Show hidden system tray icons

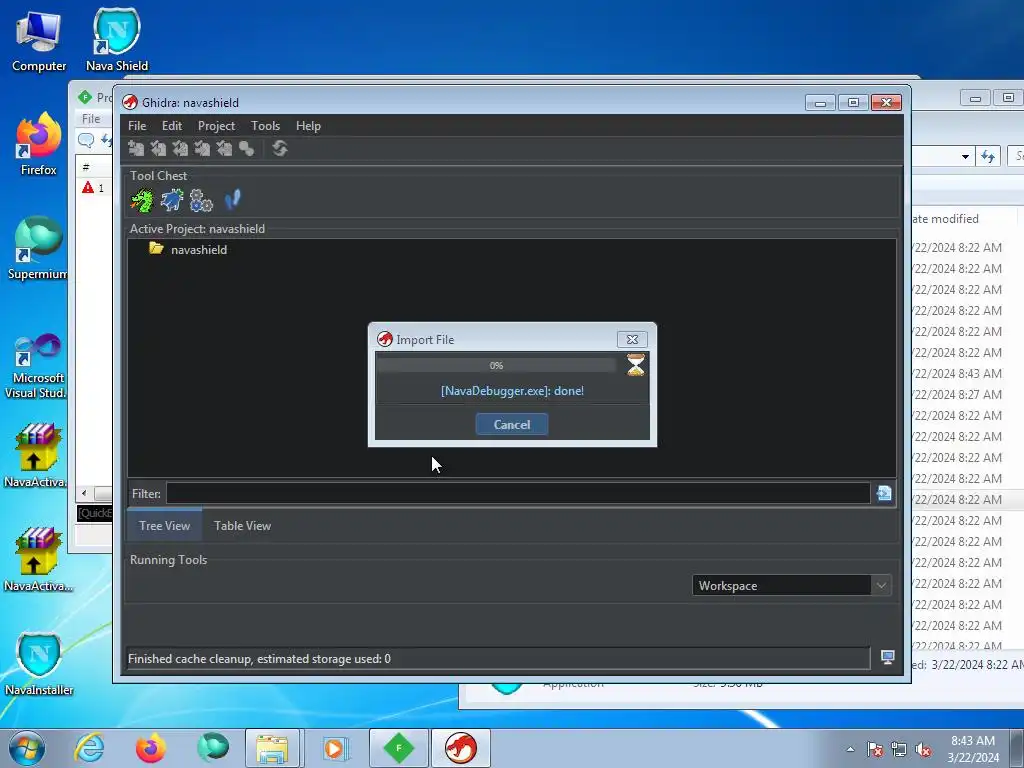(x=850, y=750)
